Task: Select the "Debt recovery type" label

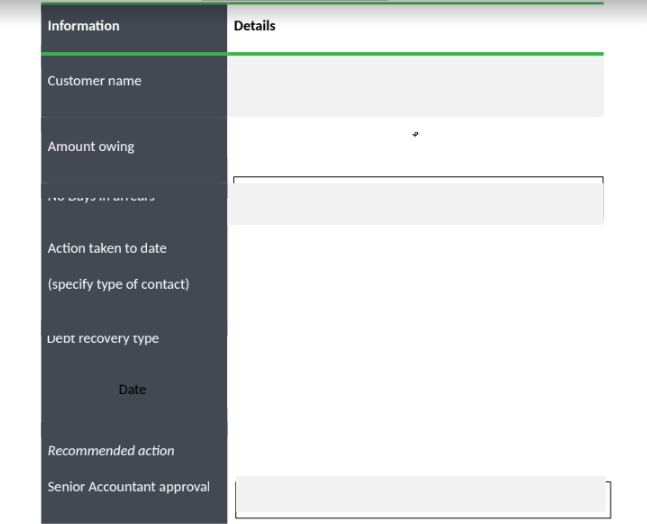Action: tap(103, 339)
